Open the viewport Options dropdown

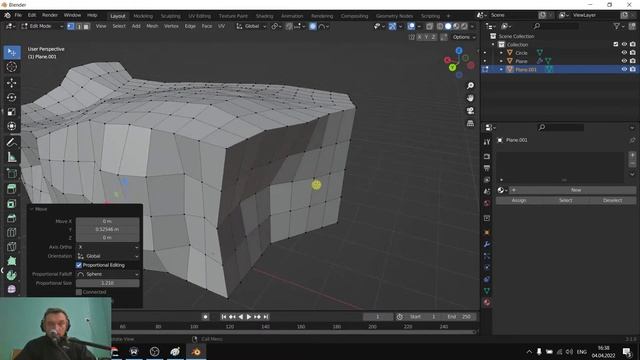[x=464, y=37]
